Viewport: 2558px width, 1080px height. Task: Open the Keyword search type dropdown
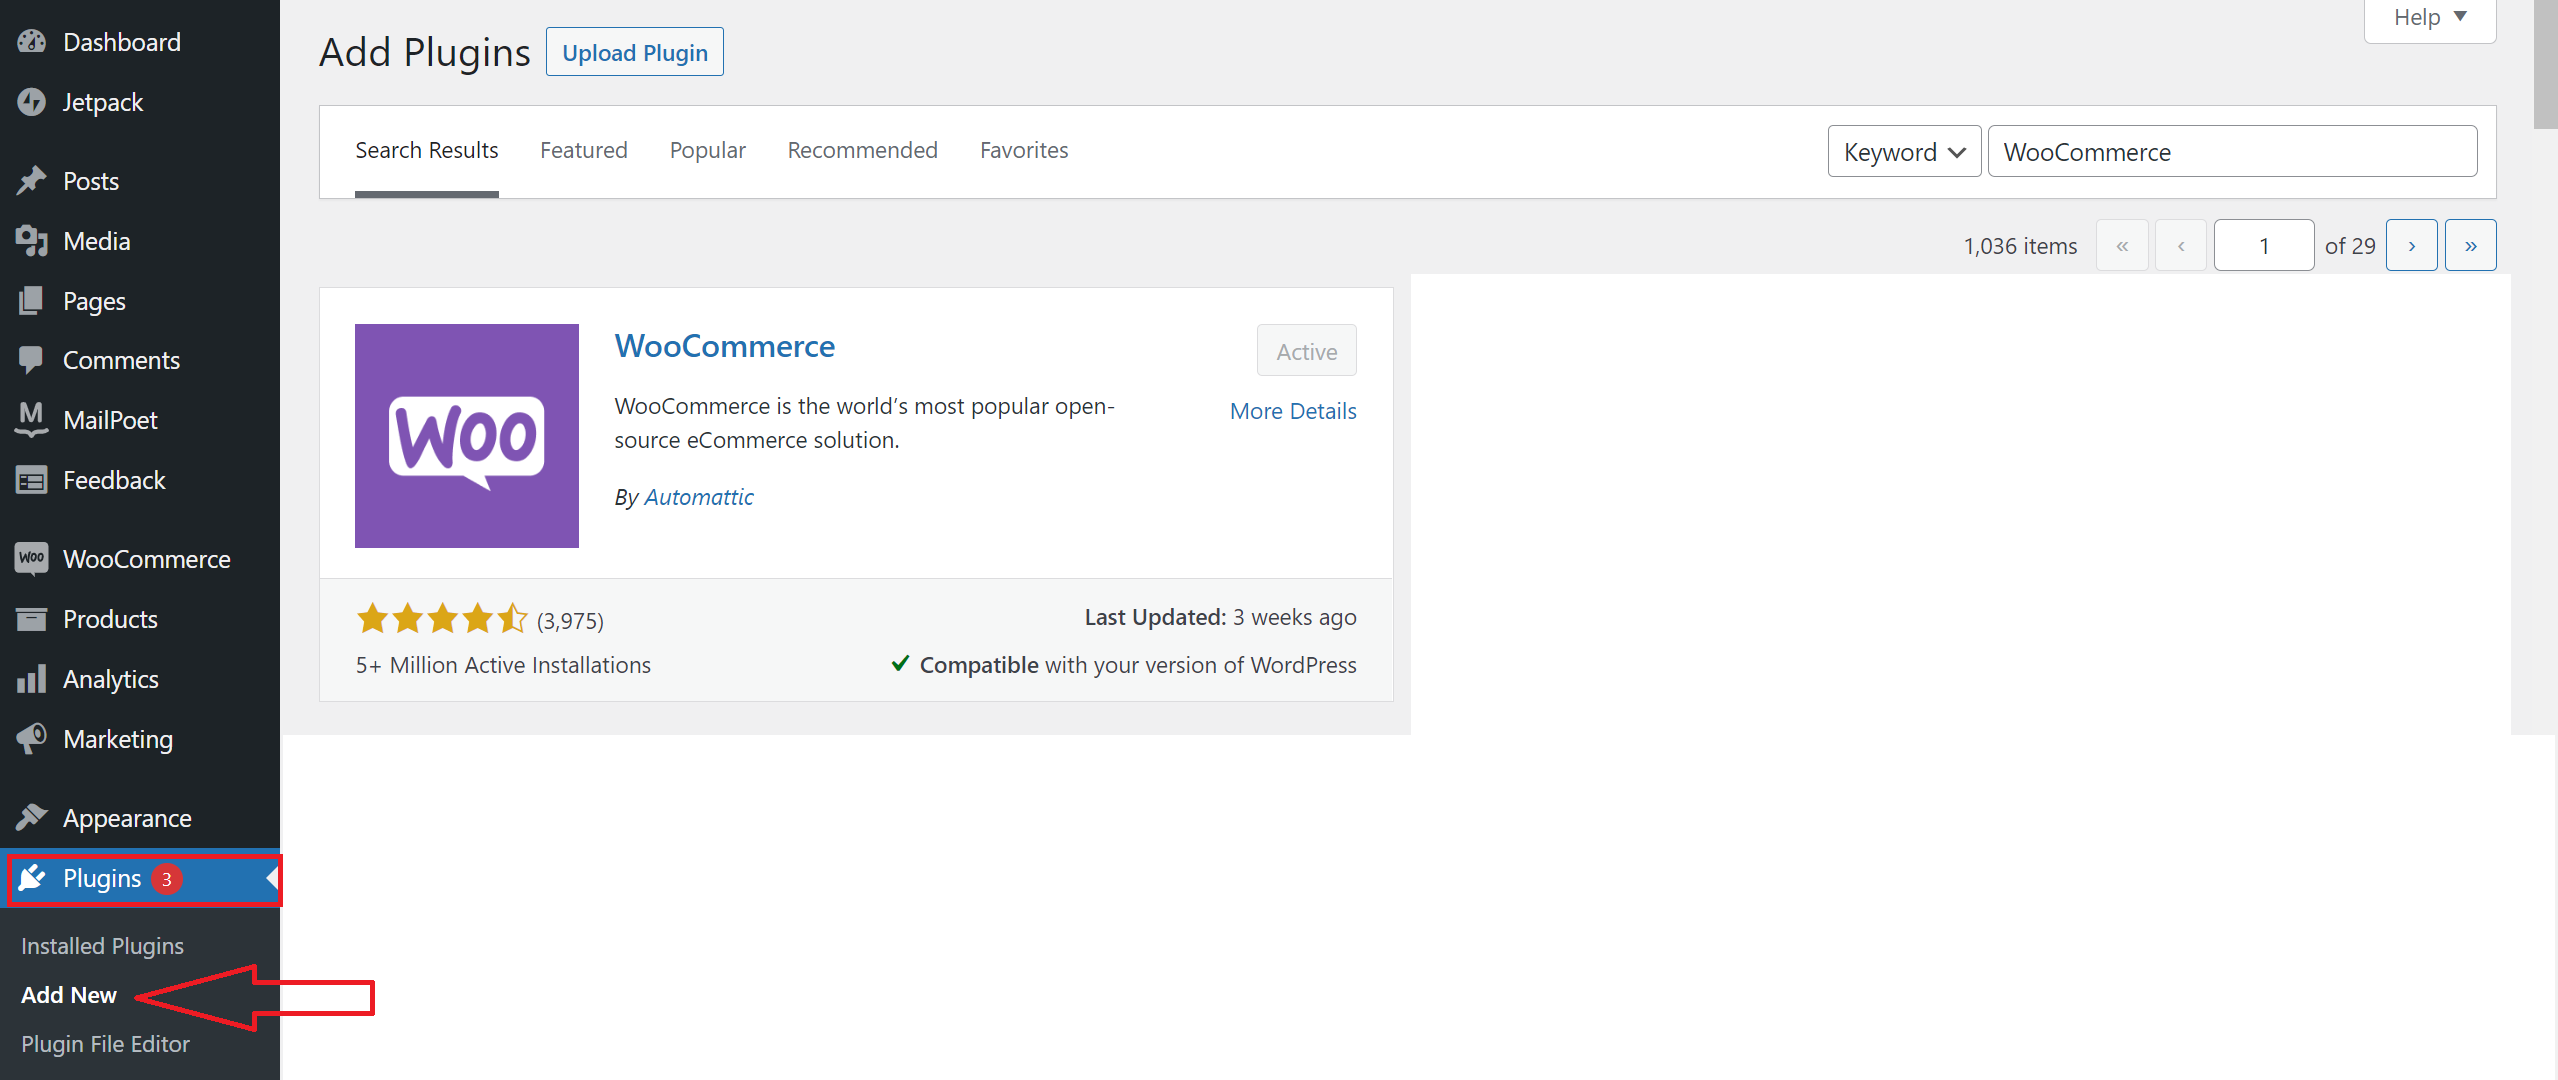(x=1904, y=152)
